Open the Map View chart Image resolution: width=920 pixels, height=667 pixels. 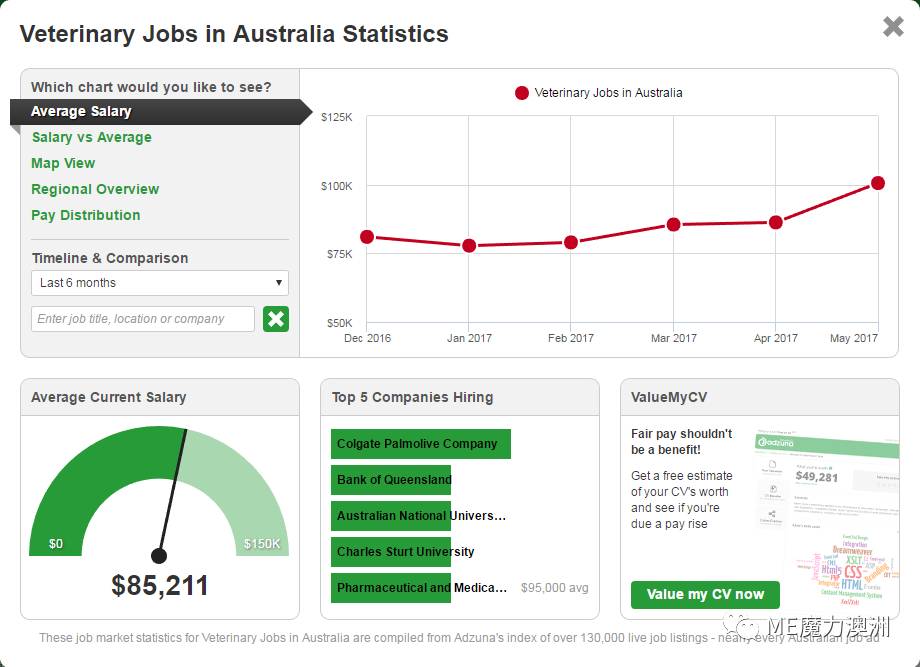pyautogui.click(x=63, y=163)
